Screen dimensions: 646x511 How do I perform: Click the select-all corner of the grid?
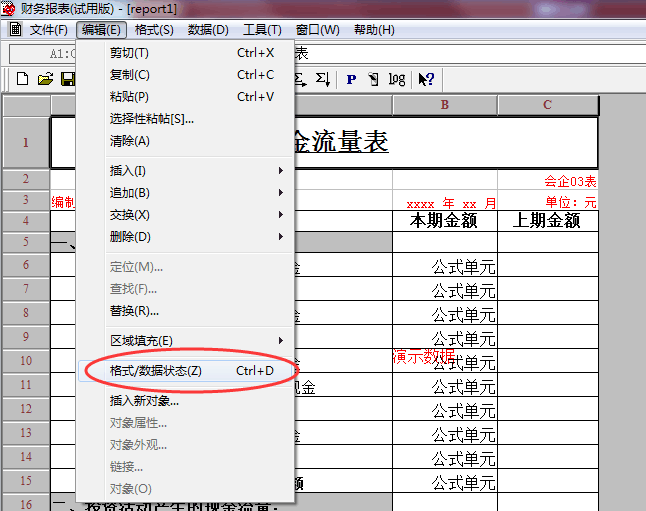(x=26, y=105)
